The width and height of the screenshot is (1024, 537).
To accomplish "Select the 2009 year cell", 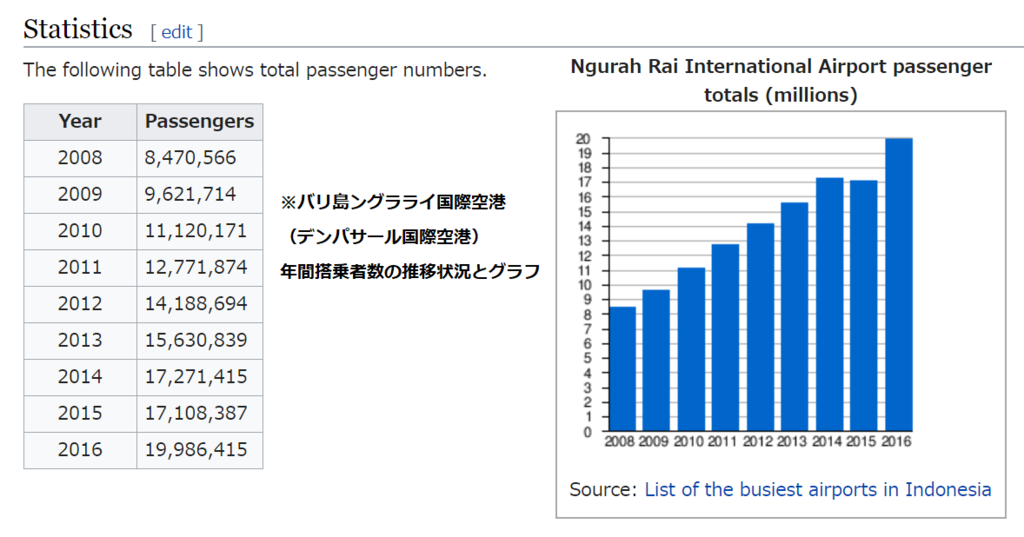I will 80,195.
